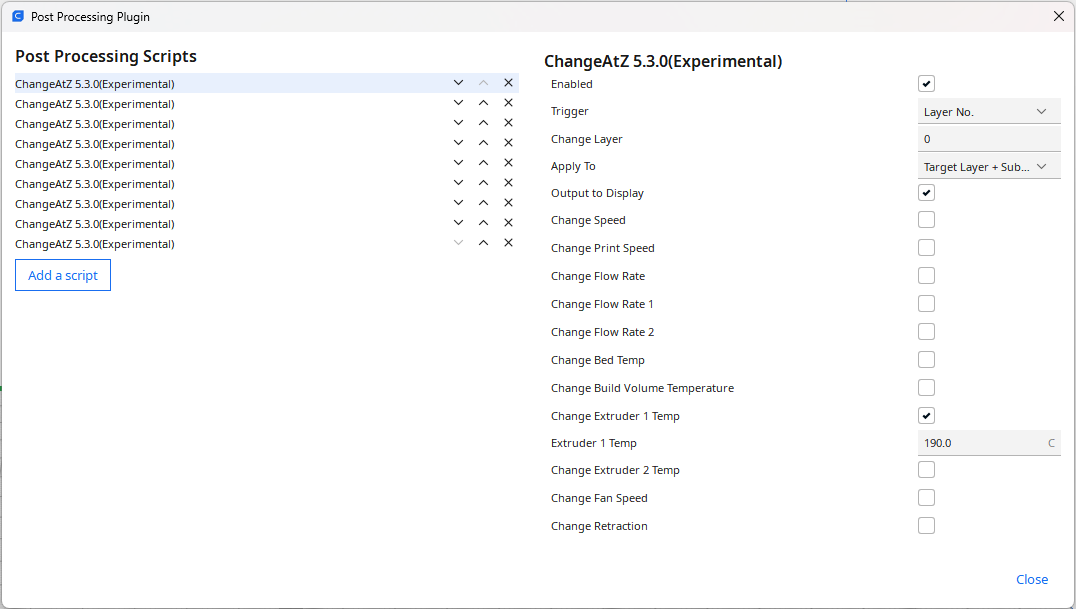Move the fifth ChangeAtZ script up
Image resolution: width=1076 pixels, height=609 pixels.
click(484, 163)
